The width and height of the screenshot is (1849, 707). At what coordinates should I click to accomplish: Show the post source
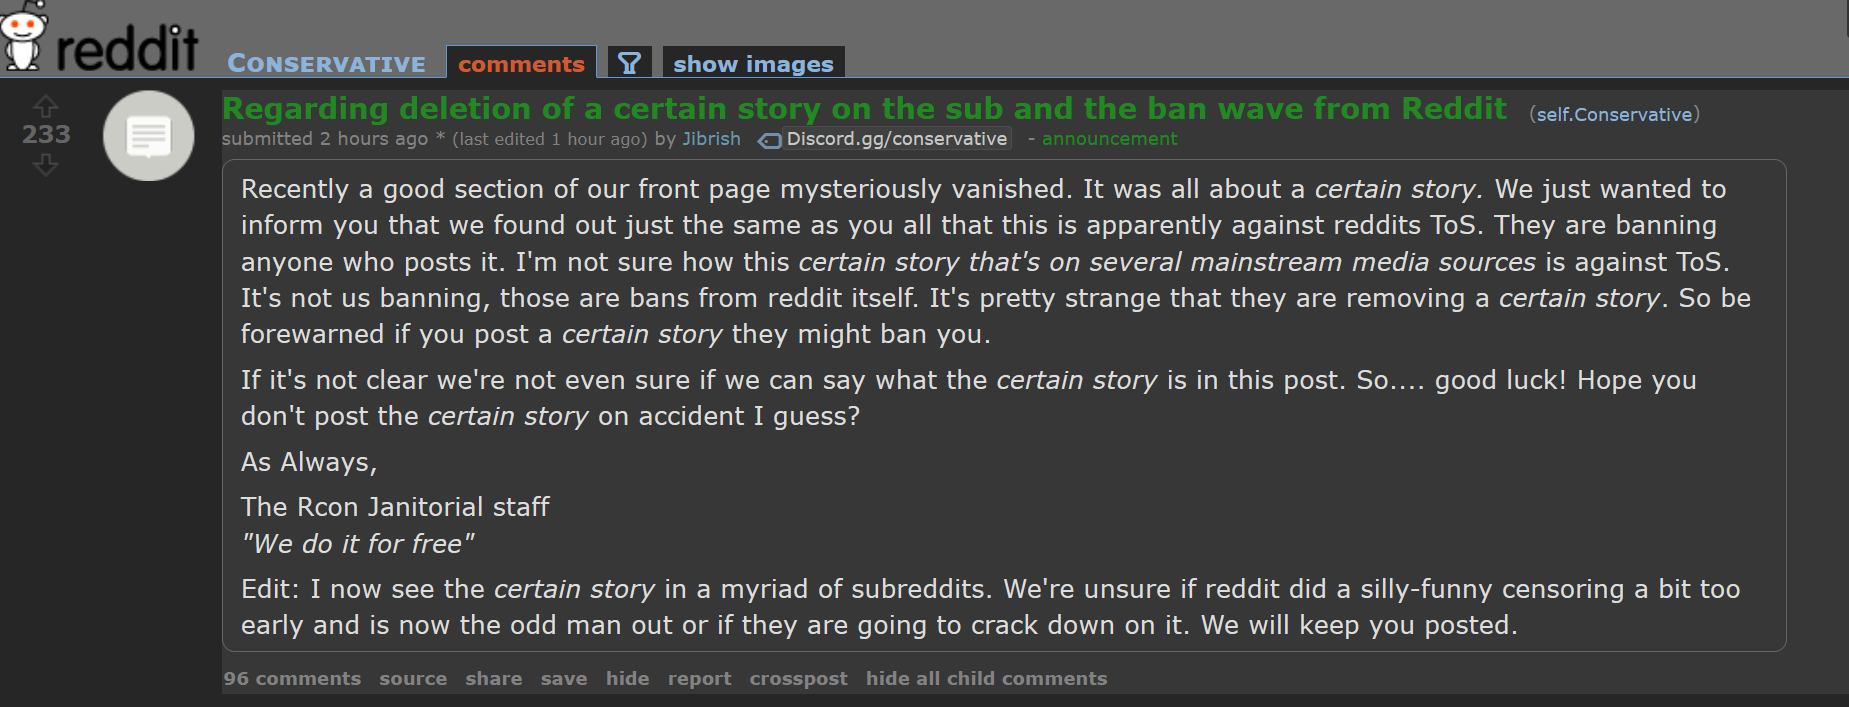413,678
